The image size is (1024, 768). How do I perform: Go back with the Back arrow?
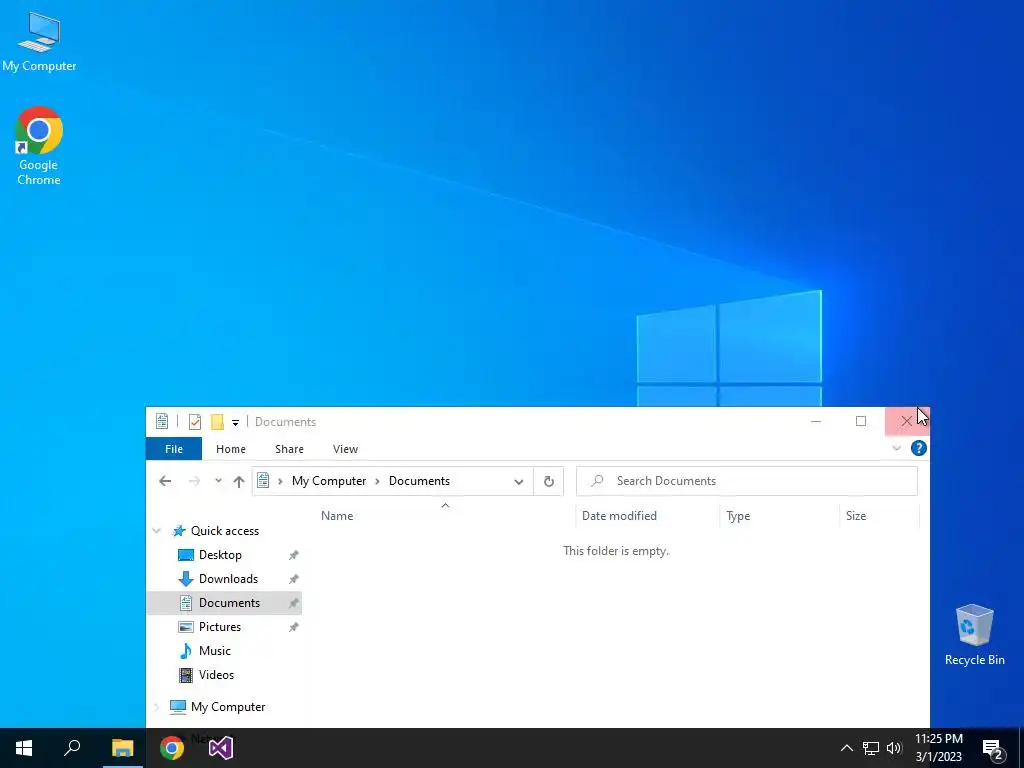pyautogui.click(x=165, y=481)
